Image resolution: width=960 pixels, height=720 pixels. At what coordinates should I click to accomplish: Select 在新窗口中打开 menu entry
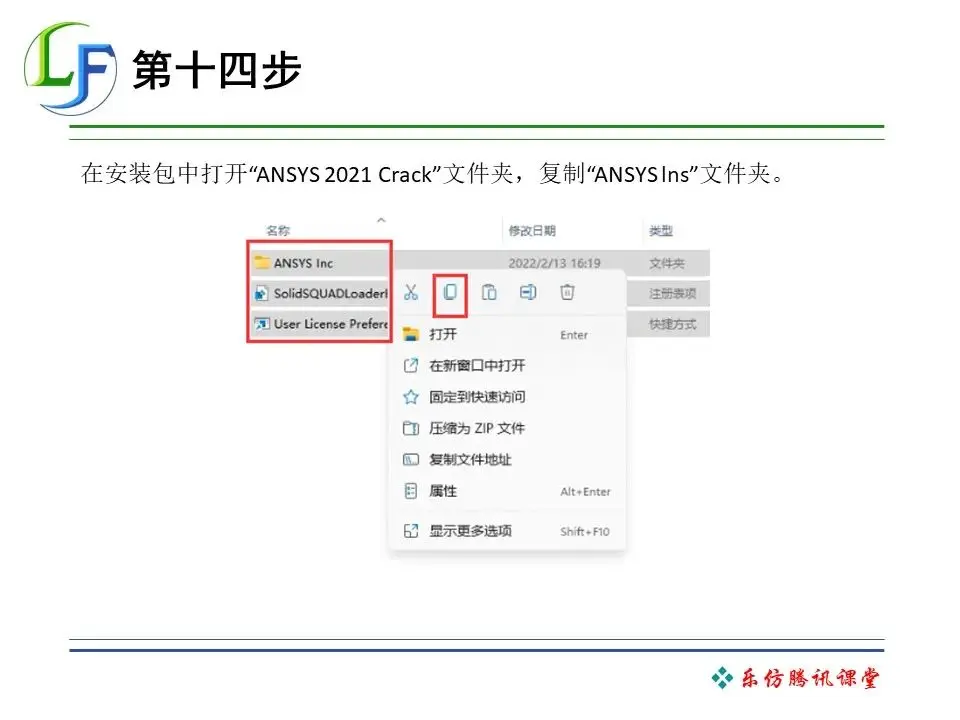(x=507, y=366)
